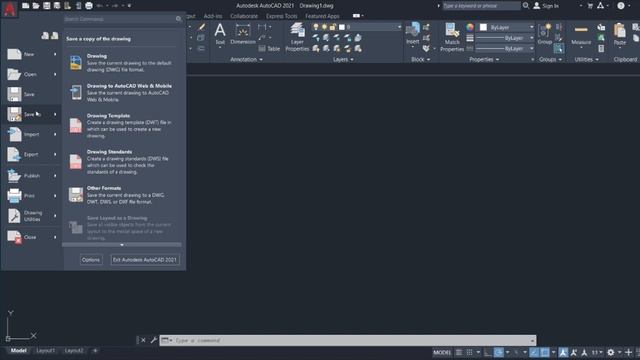640x360 pixels.
Task: Click the scroll-down arrow in save options list
Action: pos(122,245)
